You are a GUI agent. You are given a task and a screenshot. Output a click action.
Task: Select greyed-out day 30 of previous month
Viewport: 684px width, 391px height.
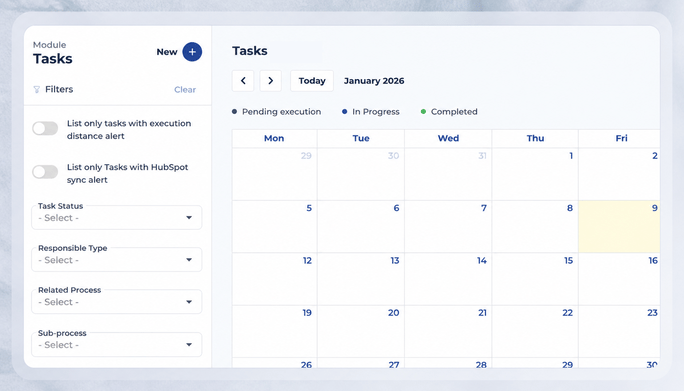[361, 174]
